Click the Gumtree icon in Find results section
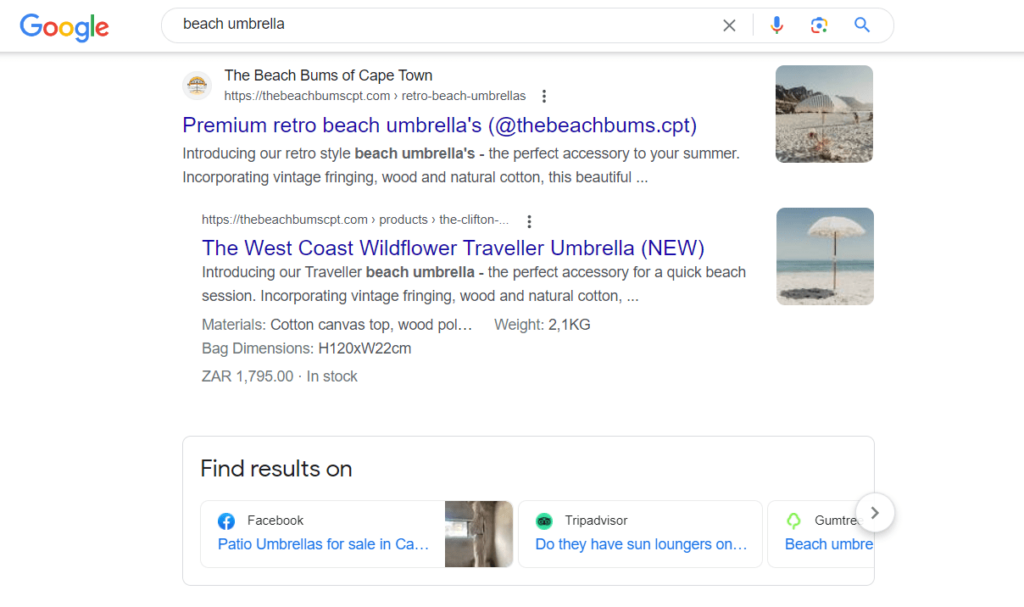 (x=793, y=522)
